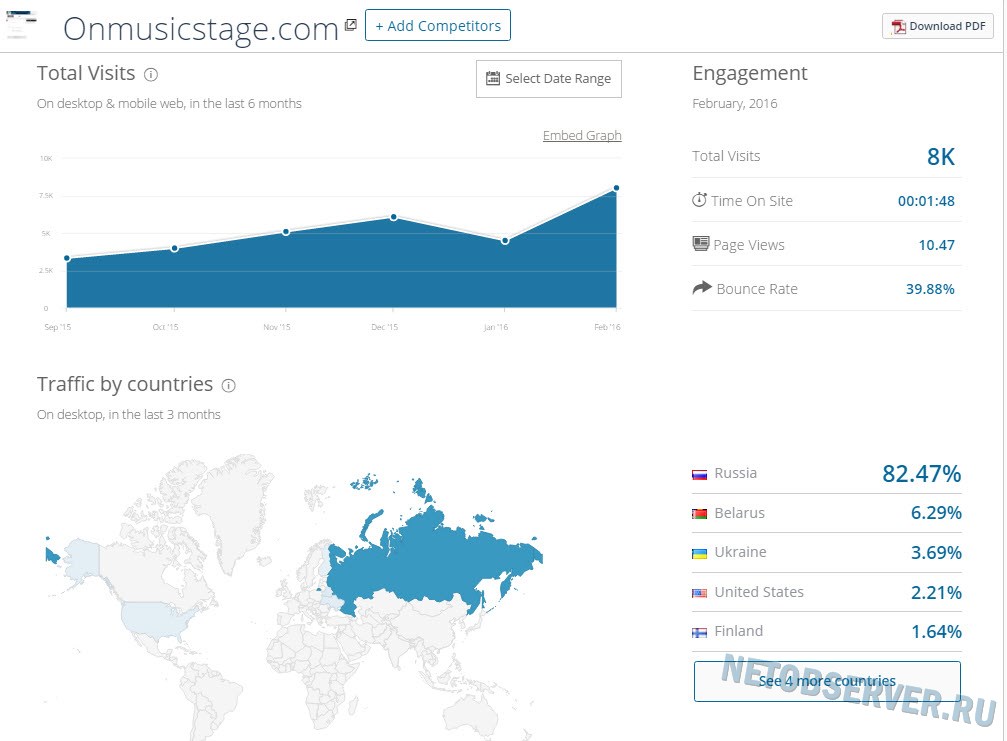Select the Feb '16 data point

pos(617,188)
